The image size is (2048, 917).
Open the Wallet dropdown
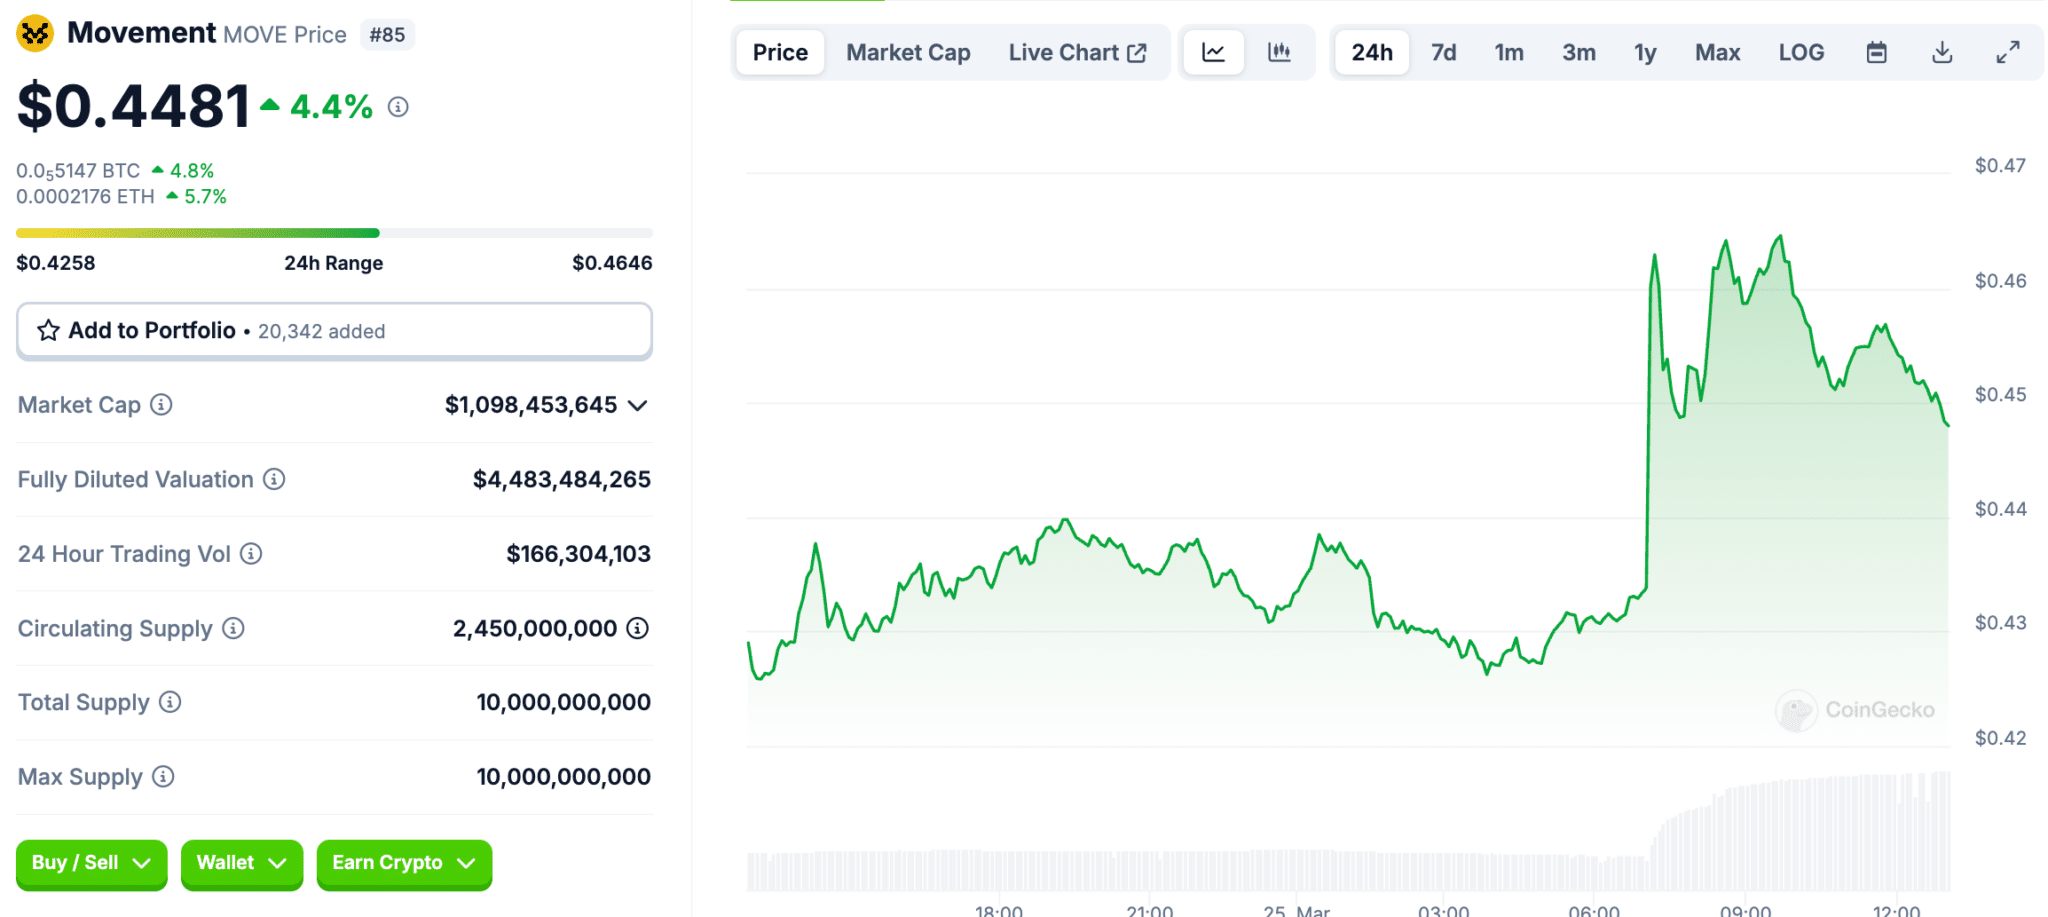242,863
